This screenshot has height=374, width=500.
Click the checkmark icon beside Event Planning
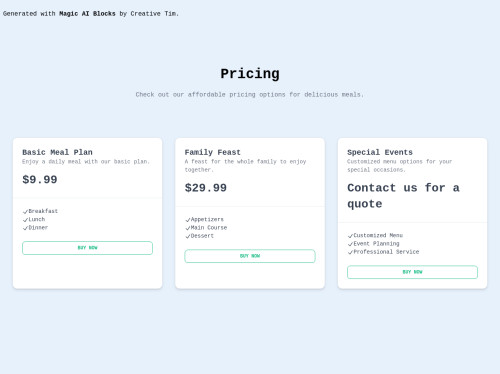tap(350, 244)
